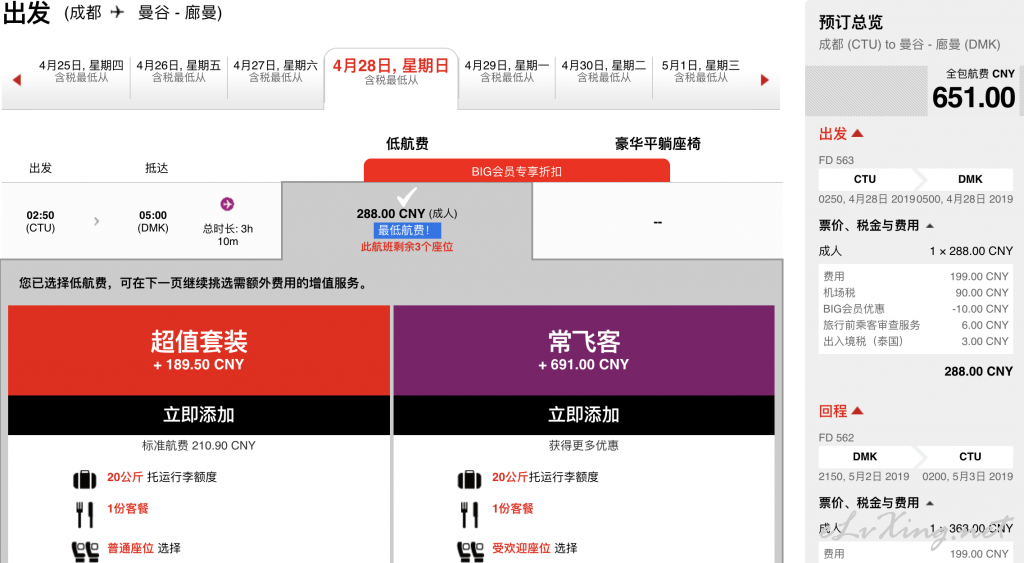The height and width of the screenshot is (563, 1024).
Task: Click the 低航费 column header
Action: [407, 144]
